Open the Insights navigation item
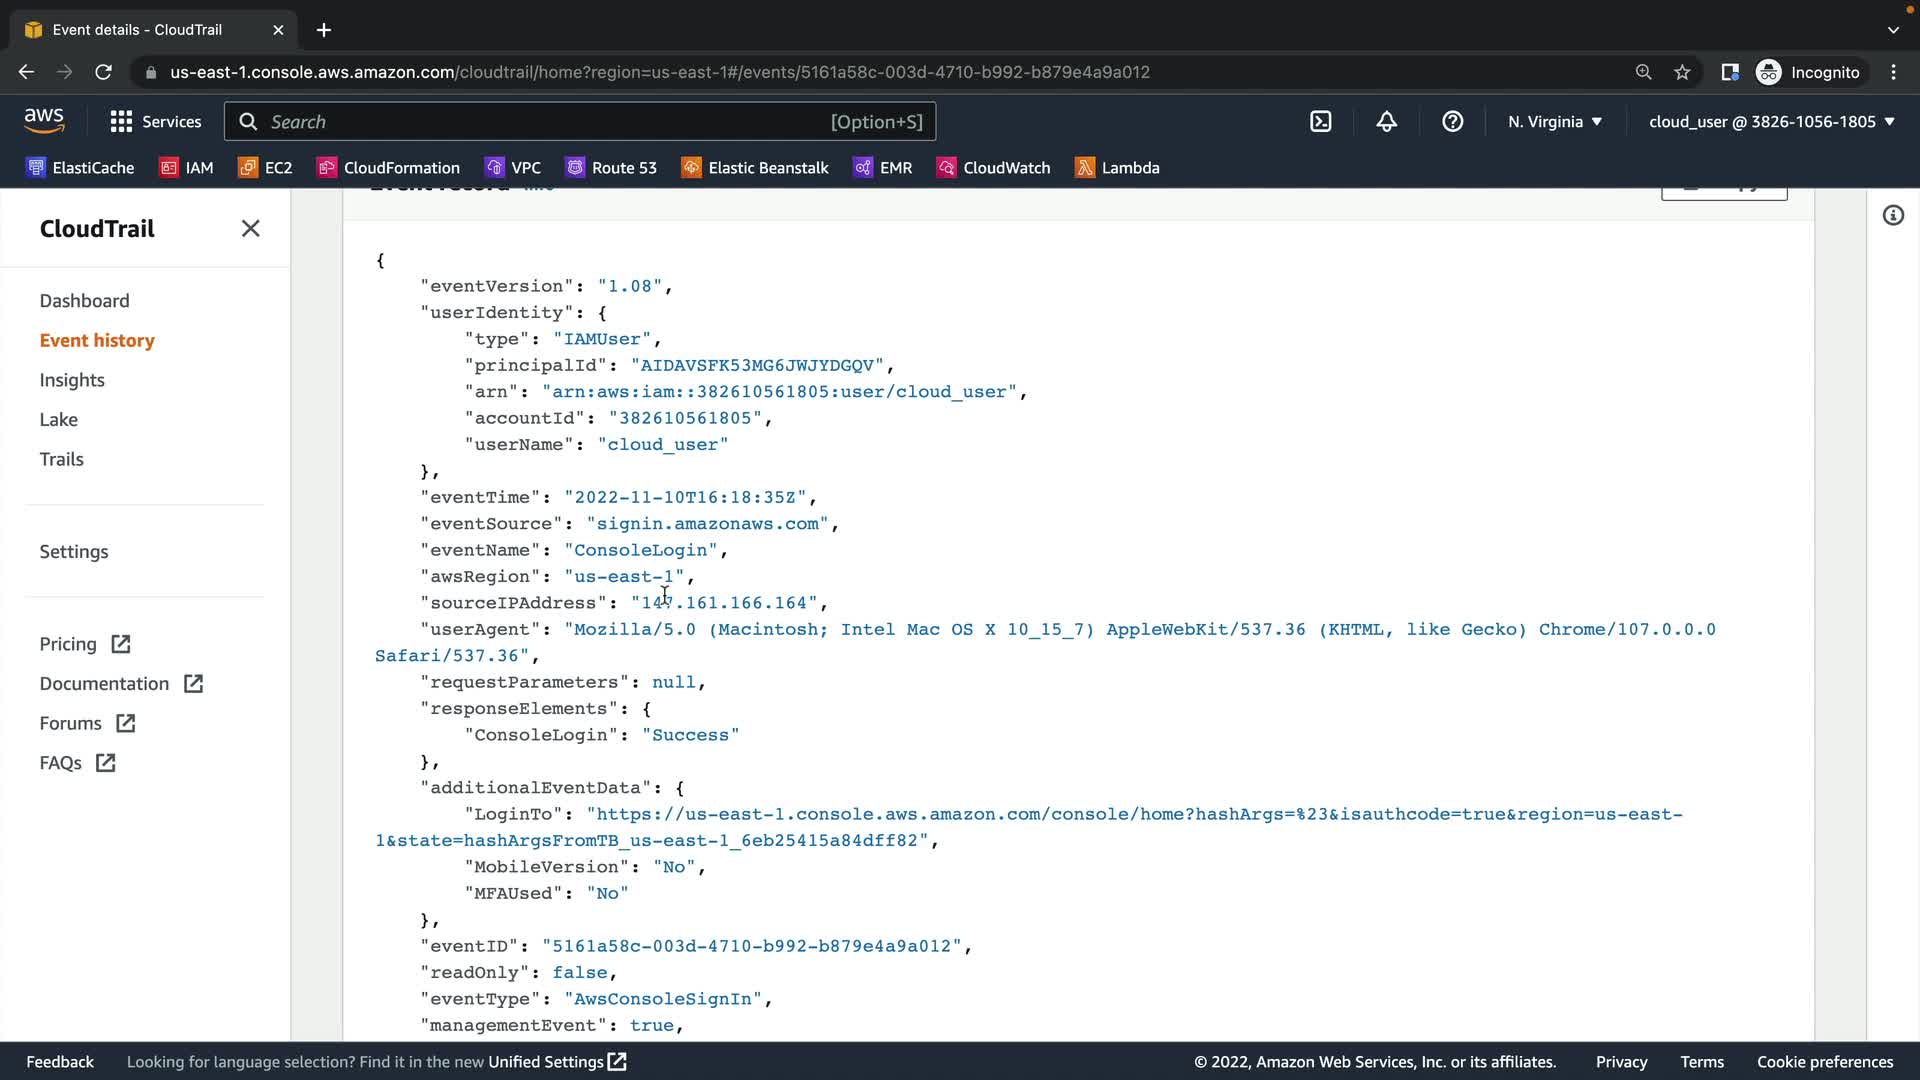The height and width of the screenshot is (1080, 1920). point(72,380)
